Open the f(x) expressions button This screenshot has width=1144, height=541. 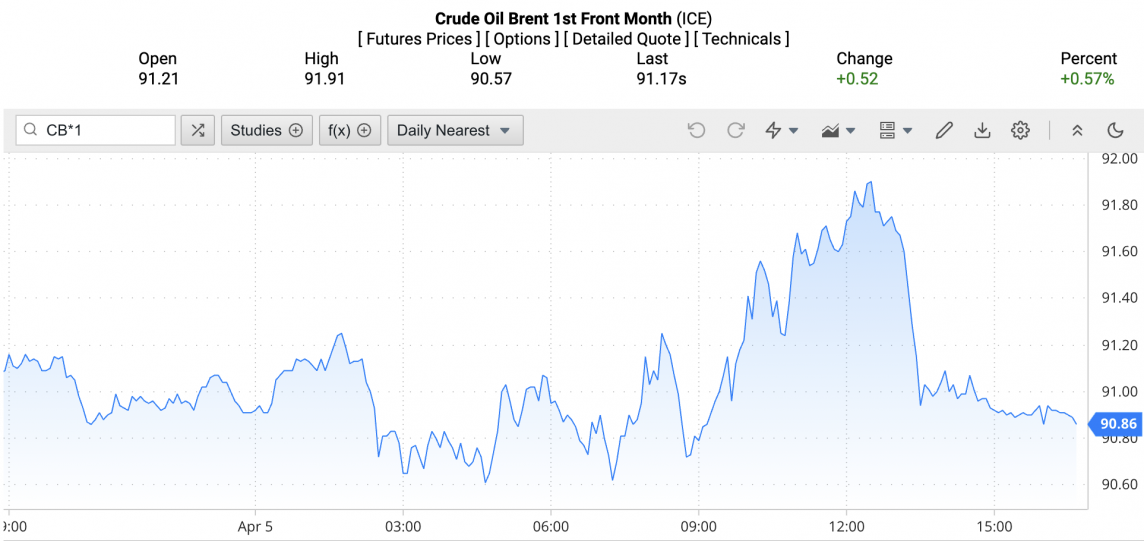click(350, 130)
